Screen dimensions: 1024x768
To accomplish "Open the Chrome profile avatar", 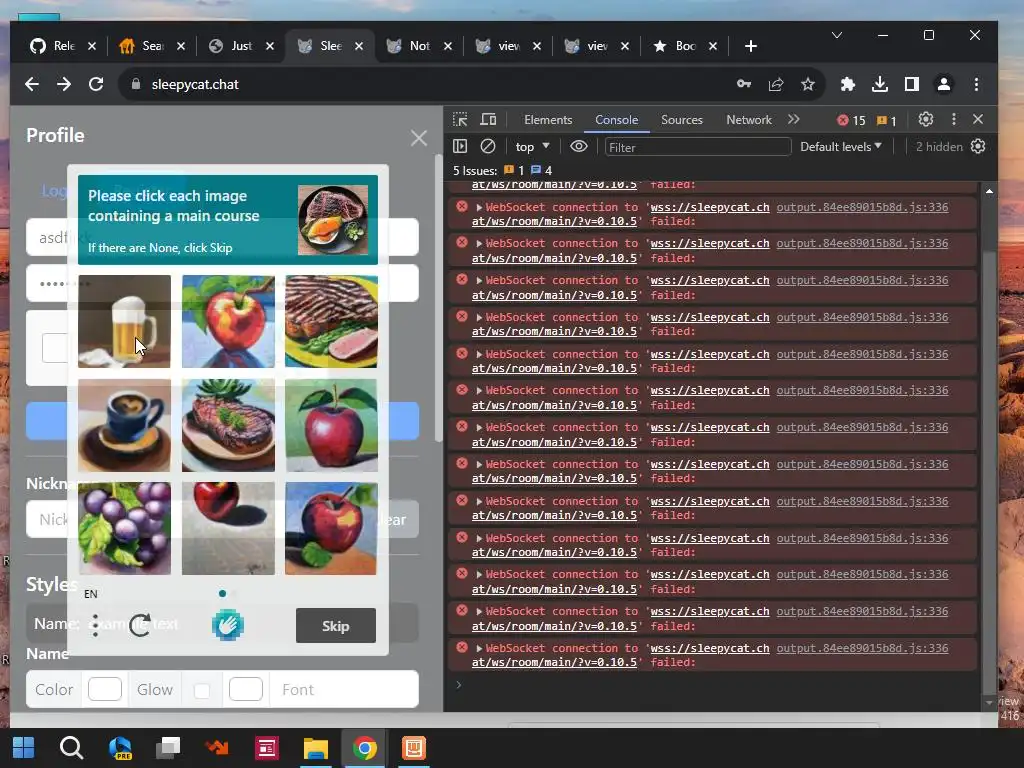I will tap(944, 84).
